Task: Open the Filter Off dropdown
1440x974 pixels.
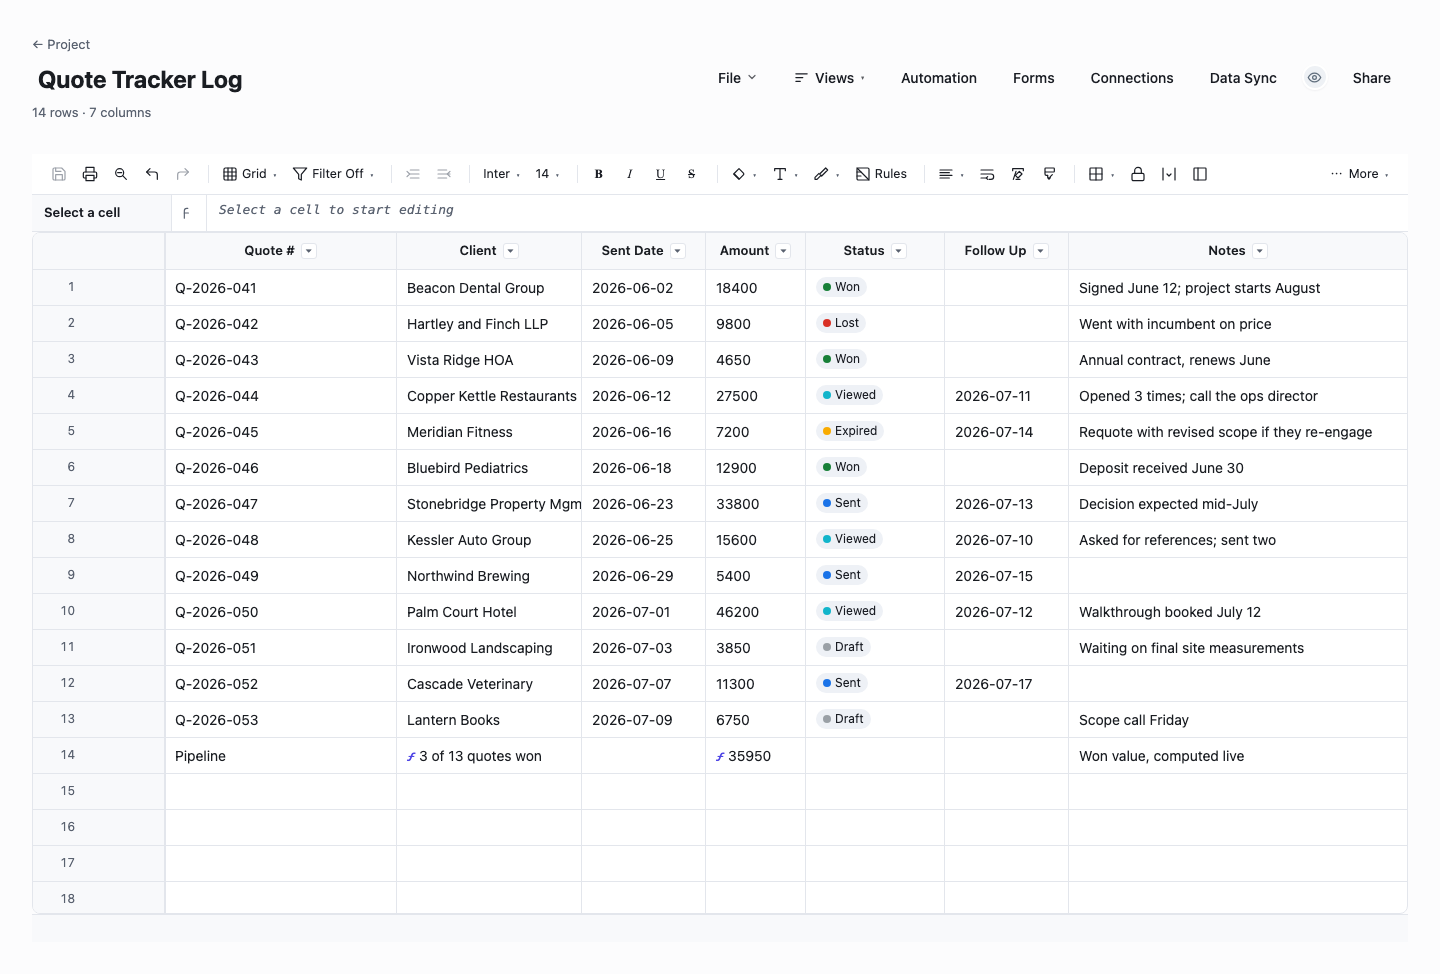Action: pos(333,174)
